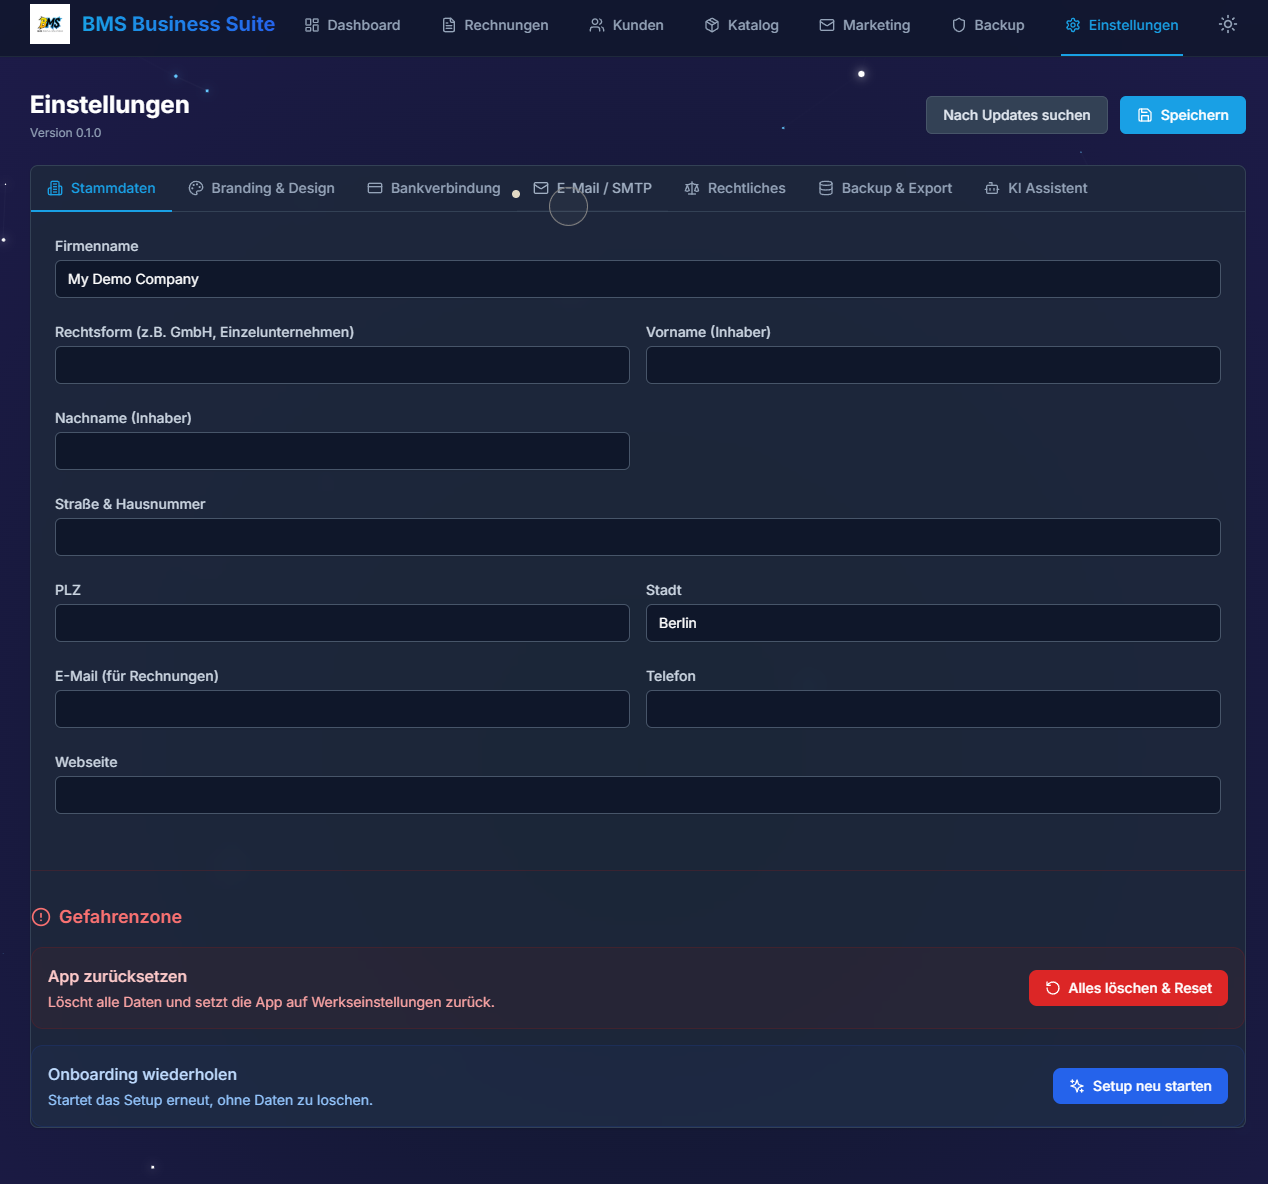Screen dimensions: 1268x1184
Task: Select the E-Mail / SMTP tab
Action: [592, 188]
